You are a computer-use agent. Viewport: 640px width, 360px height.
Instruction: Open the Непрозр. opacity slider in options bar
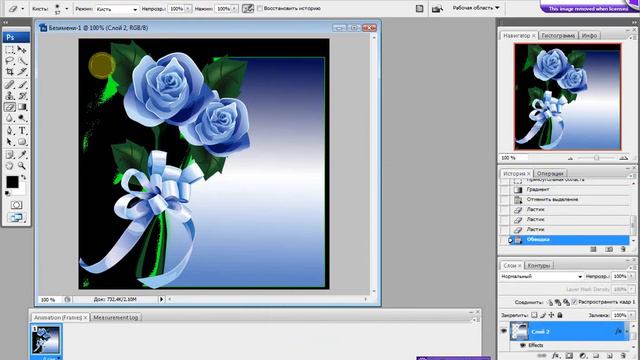coord(188,9)
